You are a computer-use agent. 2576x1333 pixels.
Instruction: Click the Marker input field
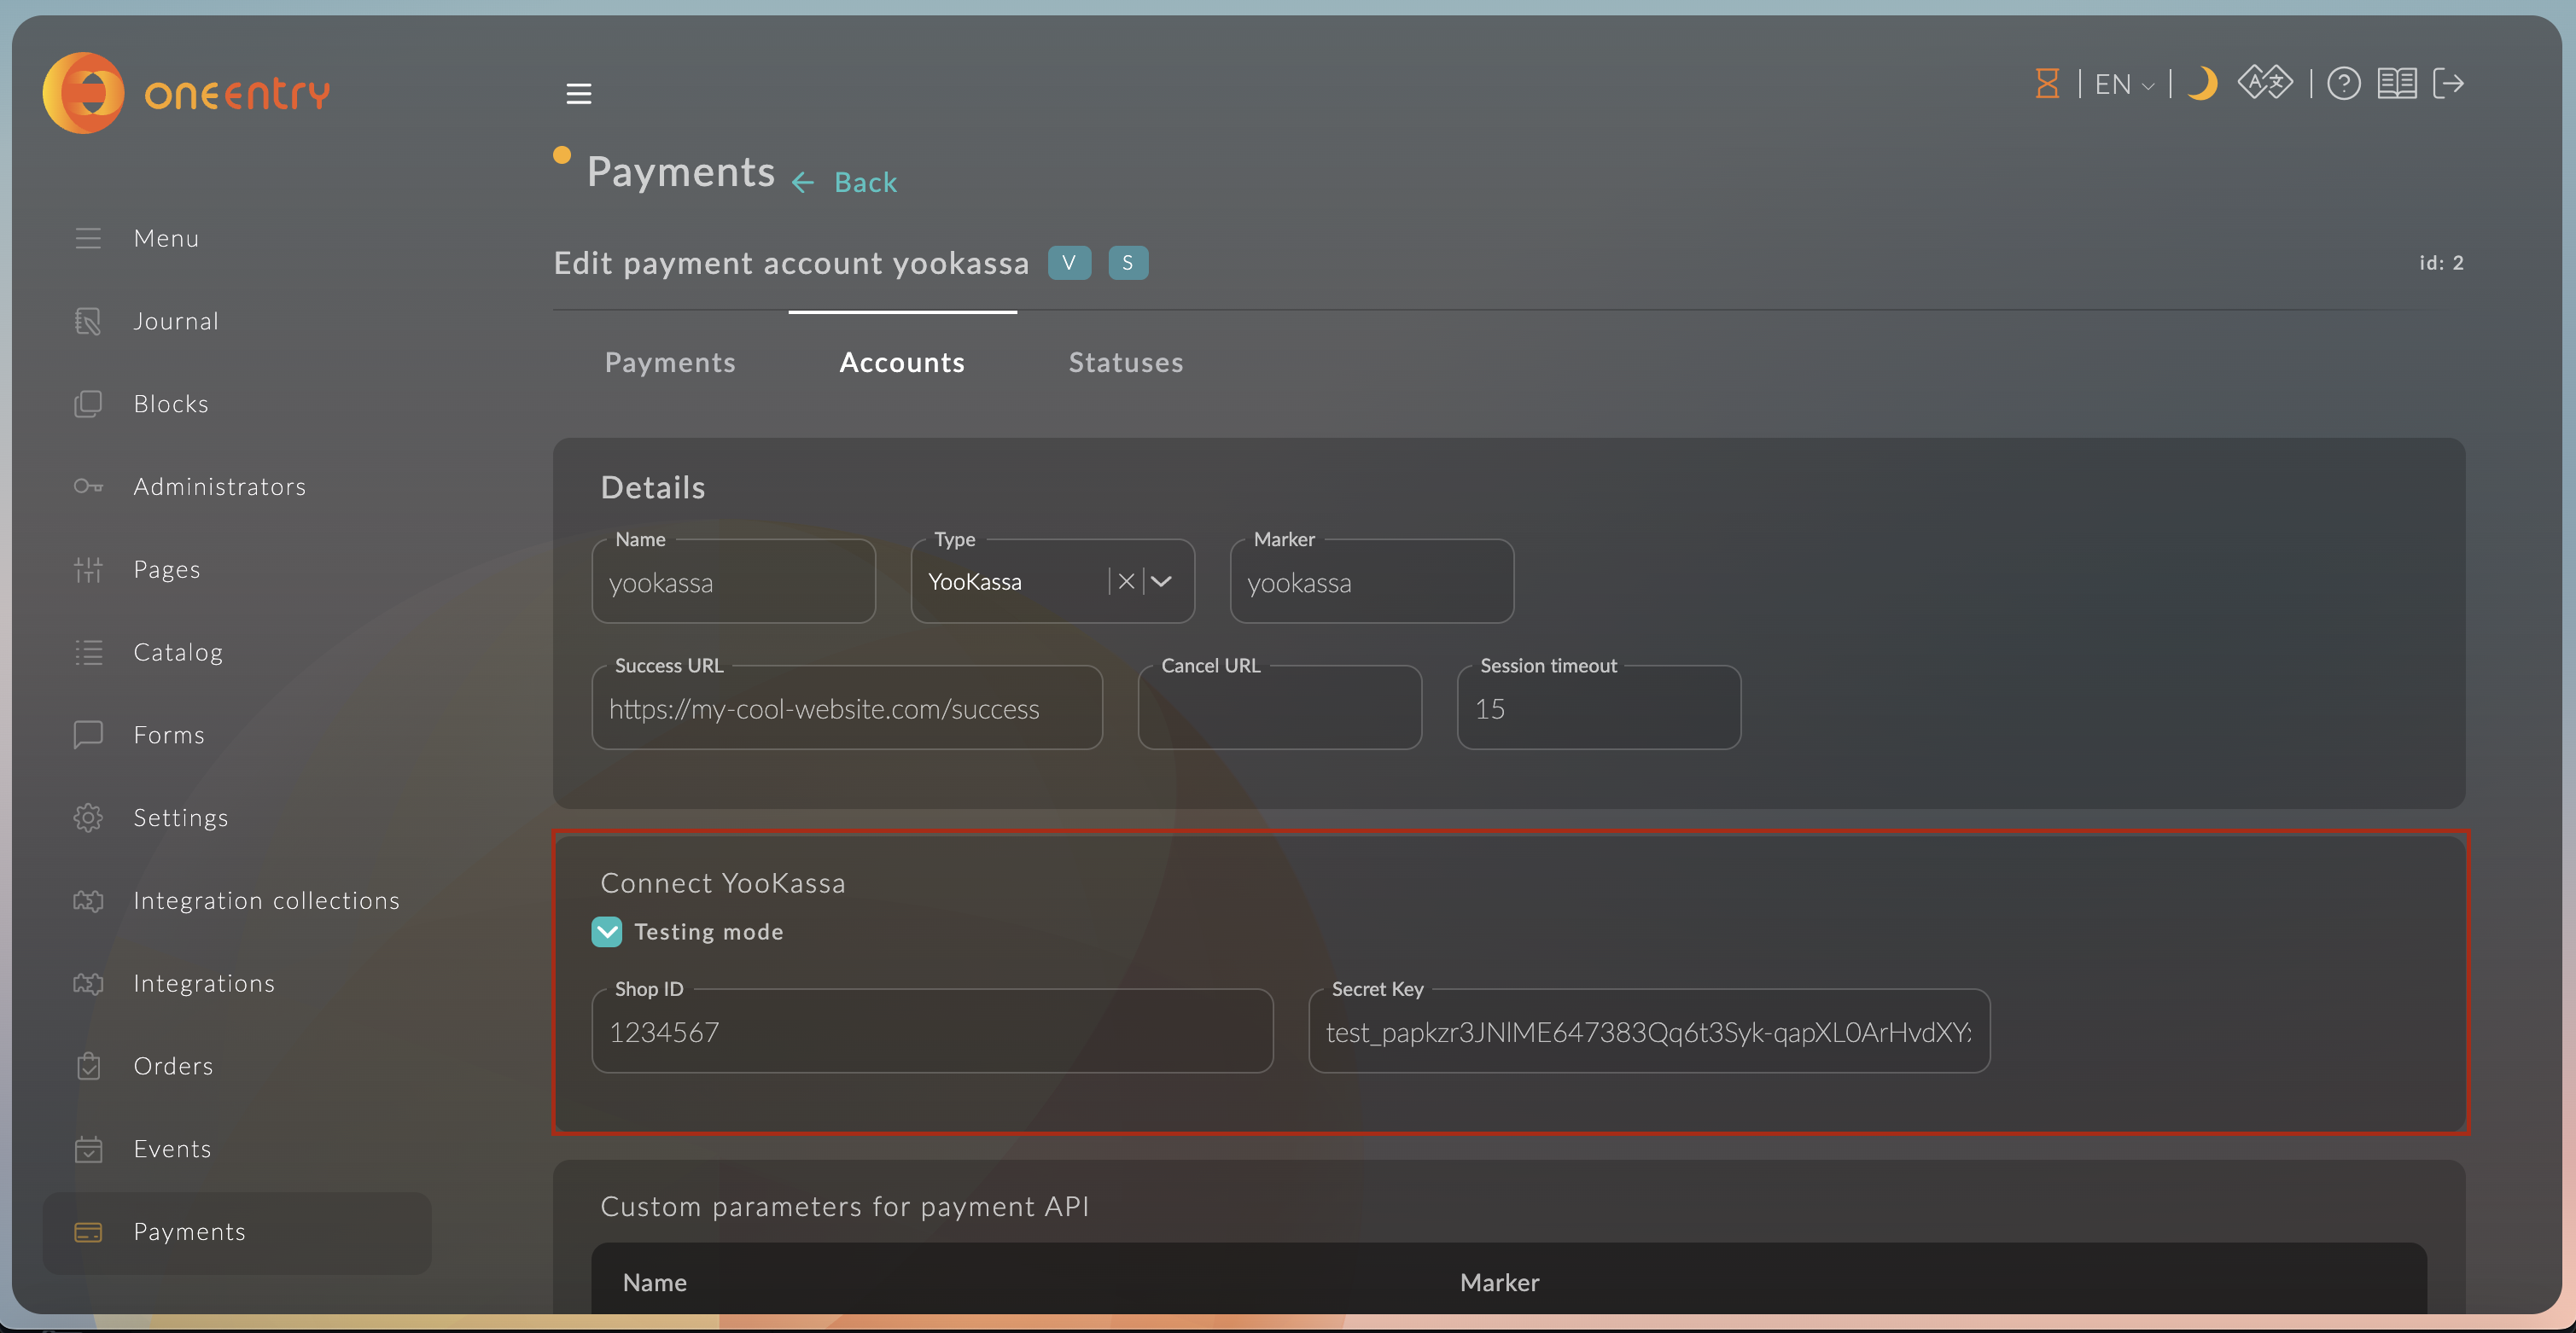point(1372,582)
